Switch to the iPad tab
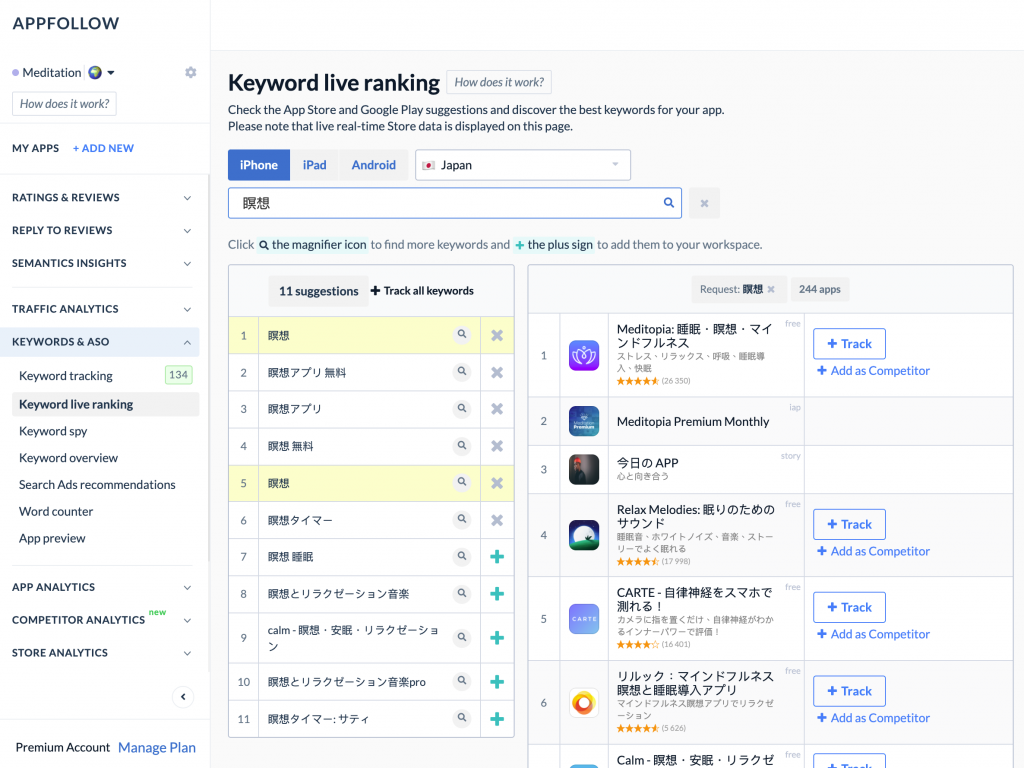 [314, 165]
